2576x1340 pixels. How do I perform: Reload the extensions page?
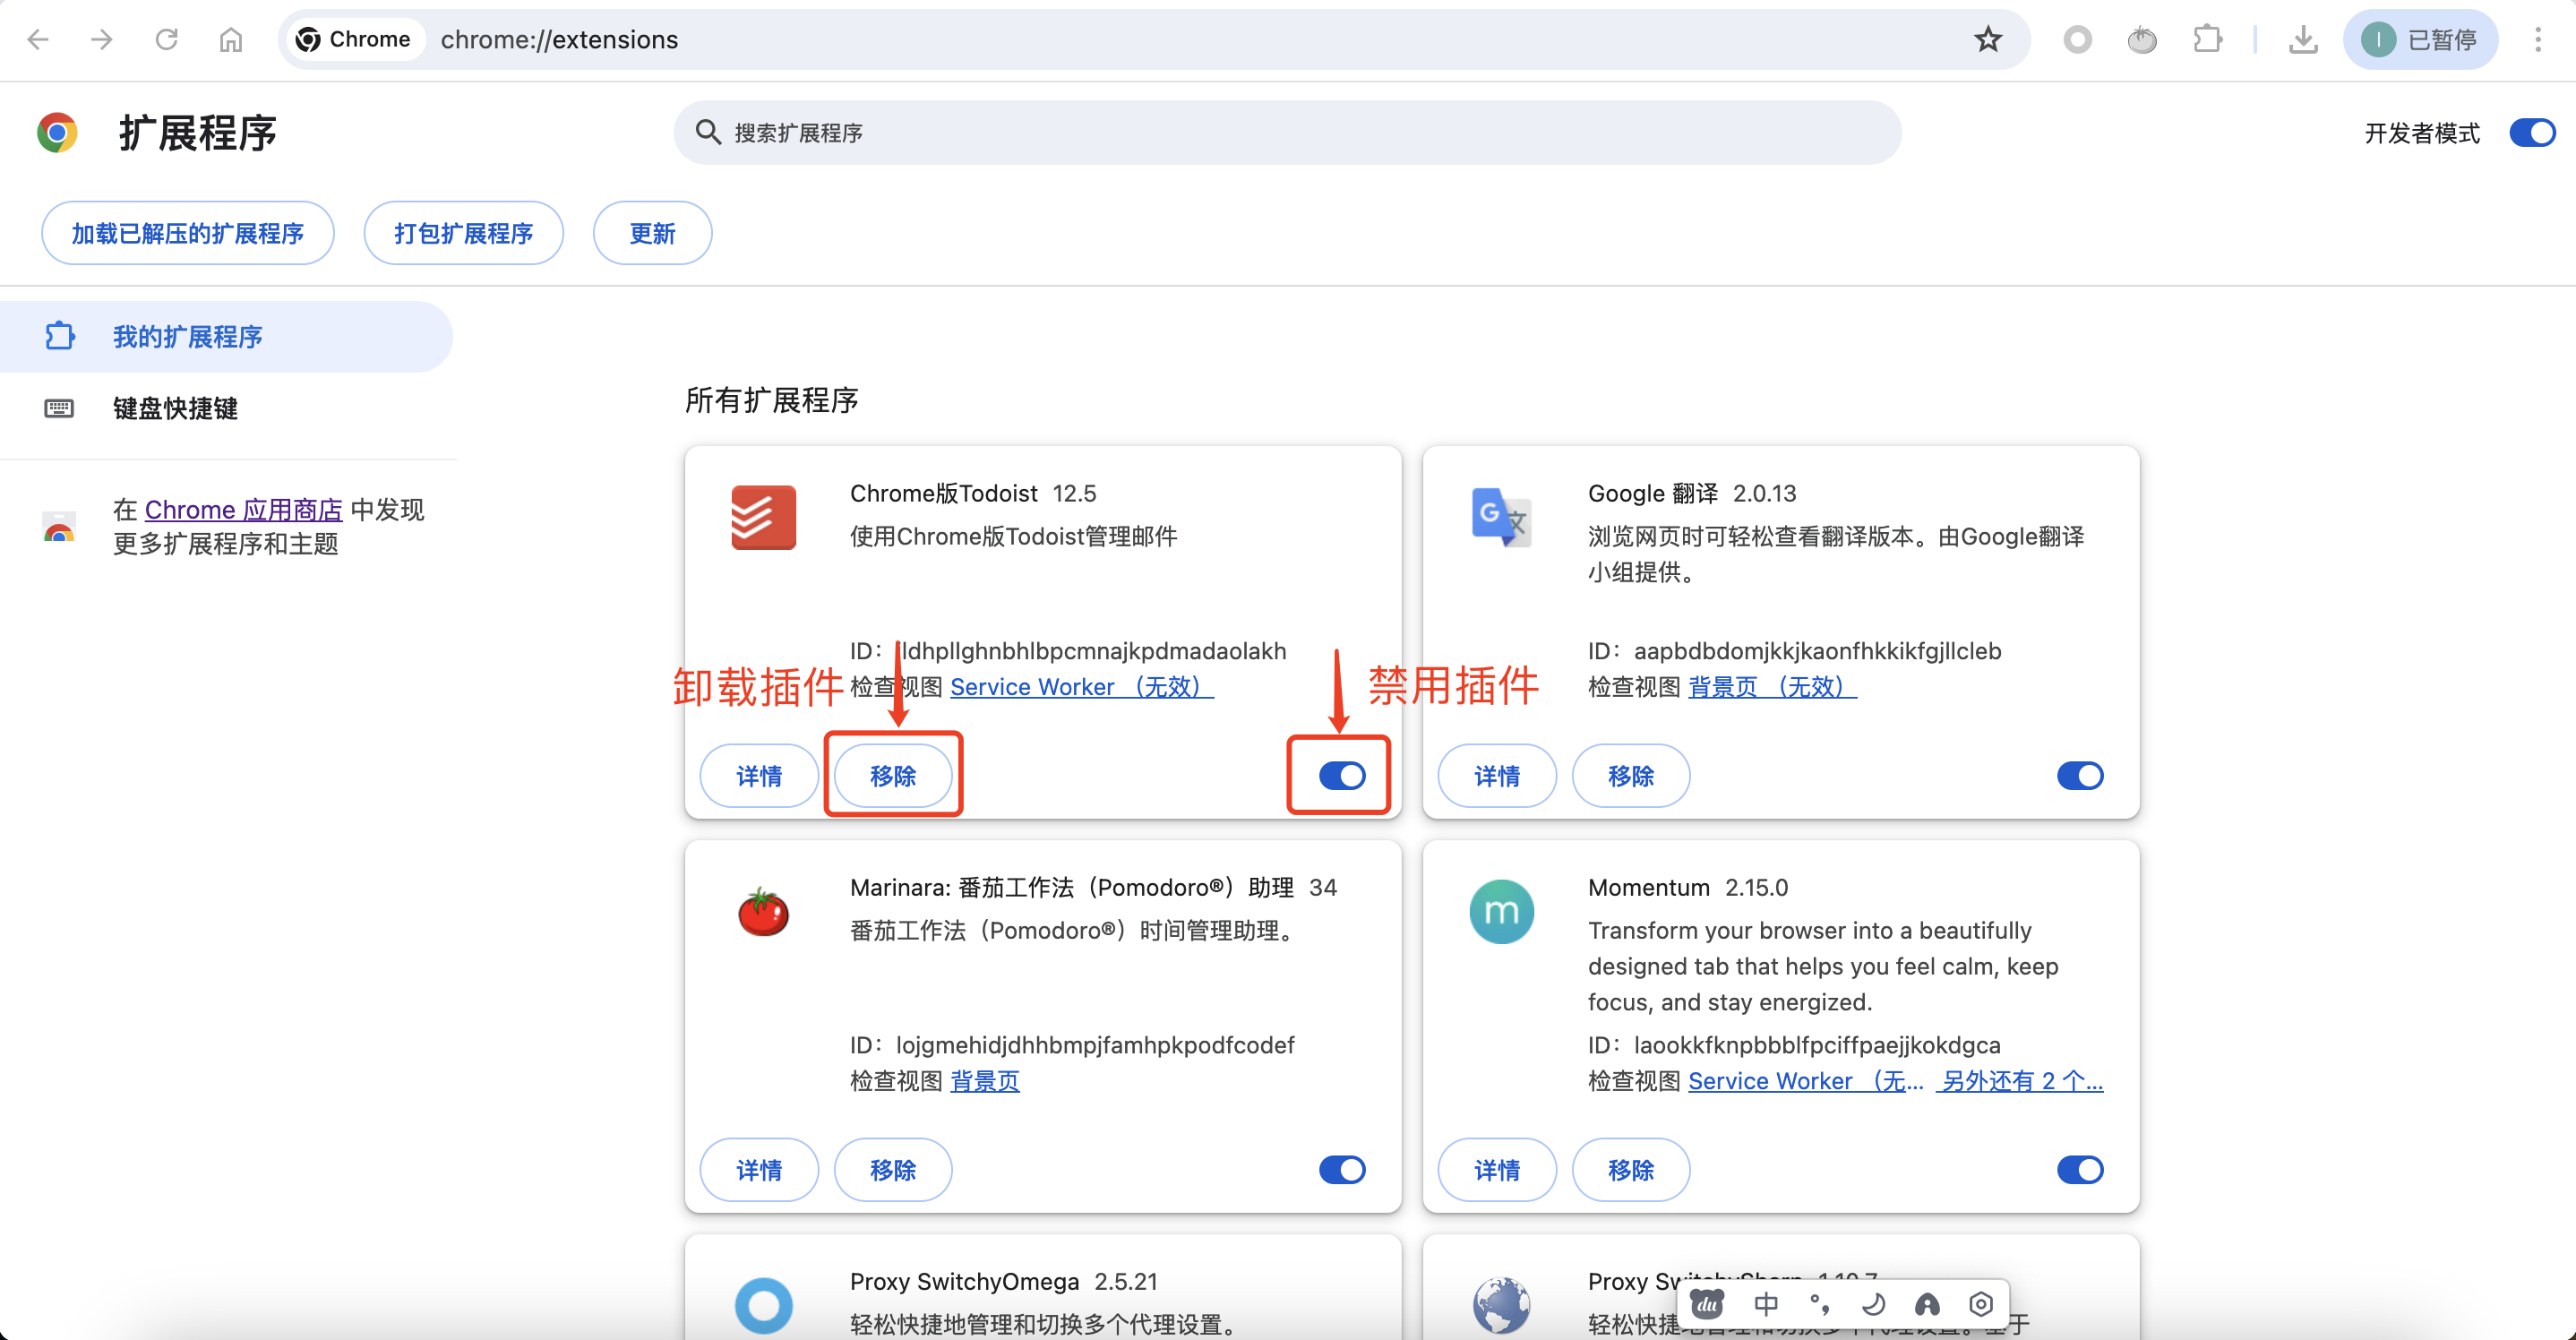coord(166,40)
